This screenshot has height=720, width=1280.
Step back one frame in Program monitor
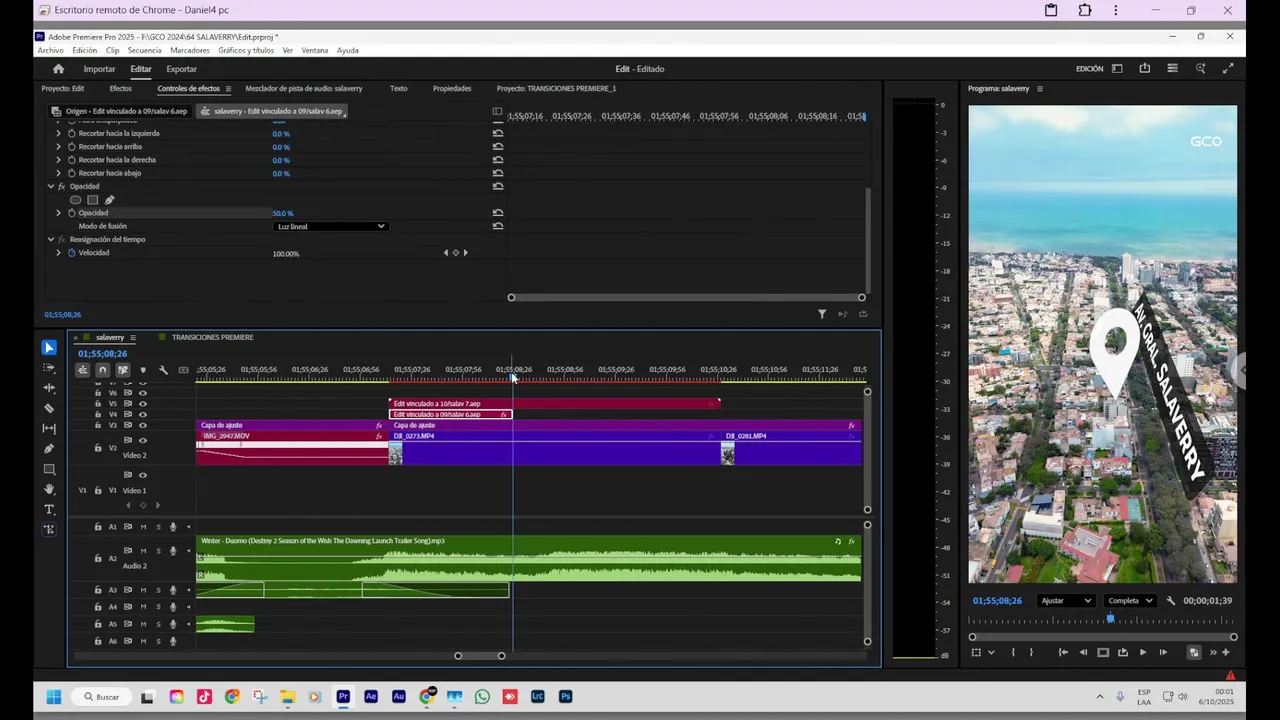[x=1083, y=652]
